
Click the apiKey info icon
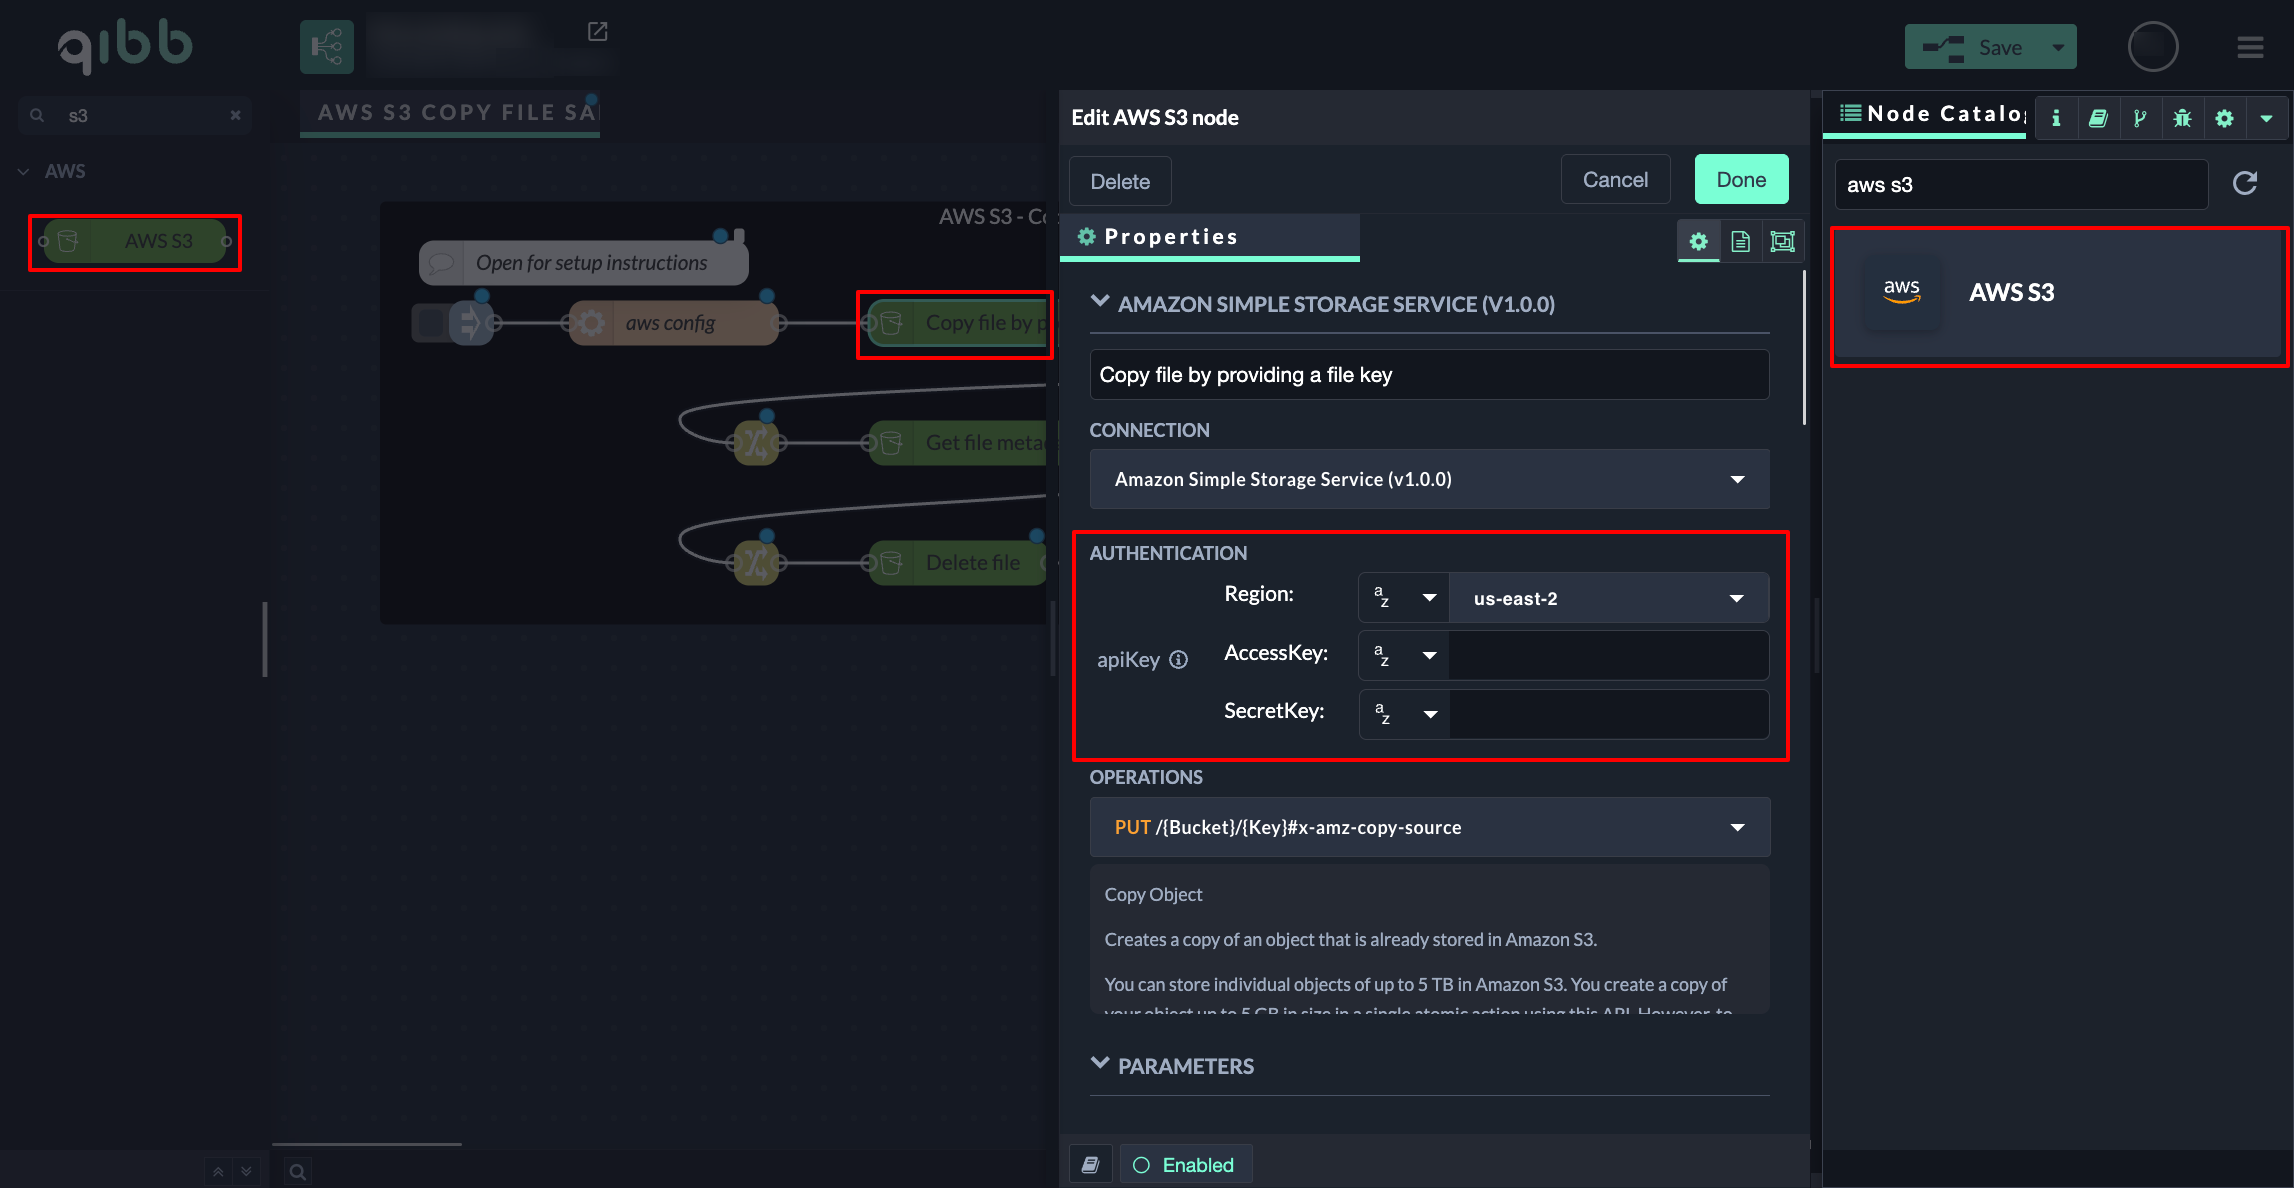1179,659
